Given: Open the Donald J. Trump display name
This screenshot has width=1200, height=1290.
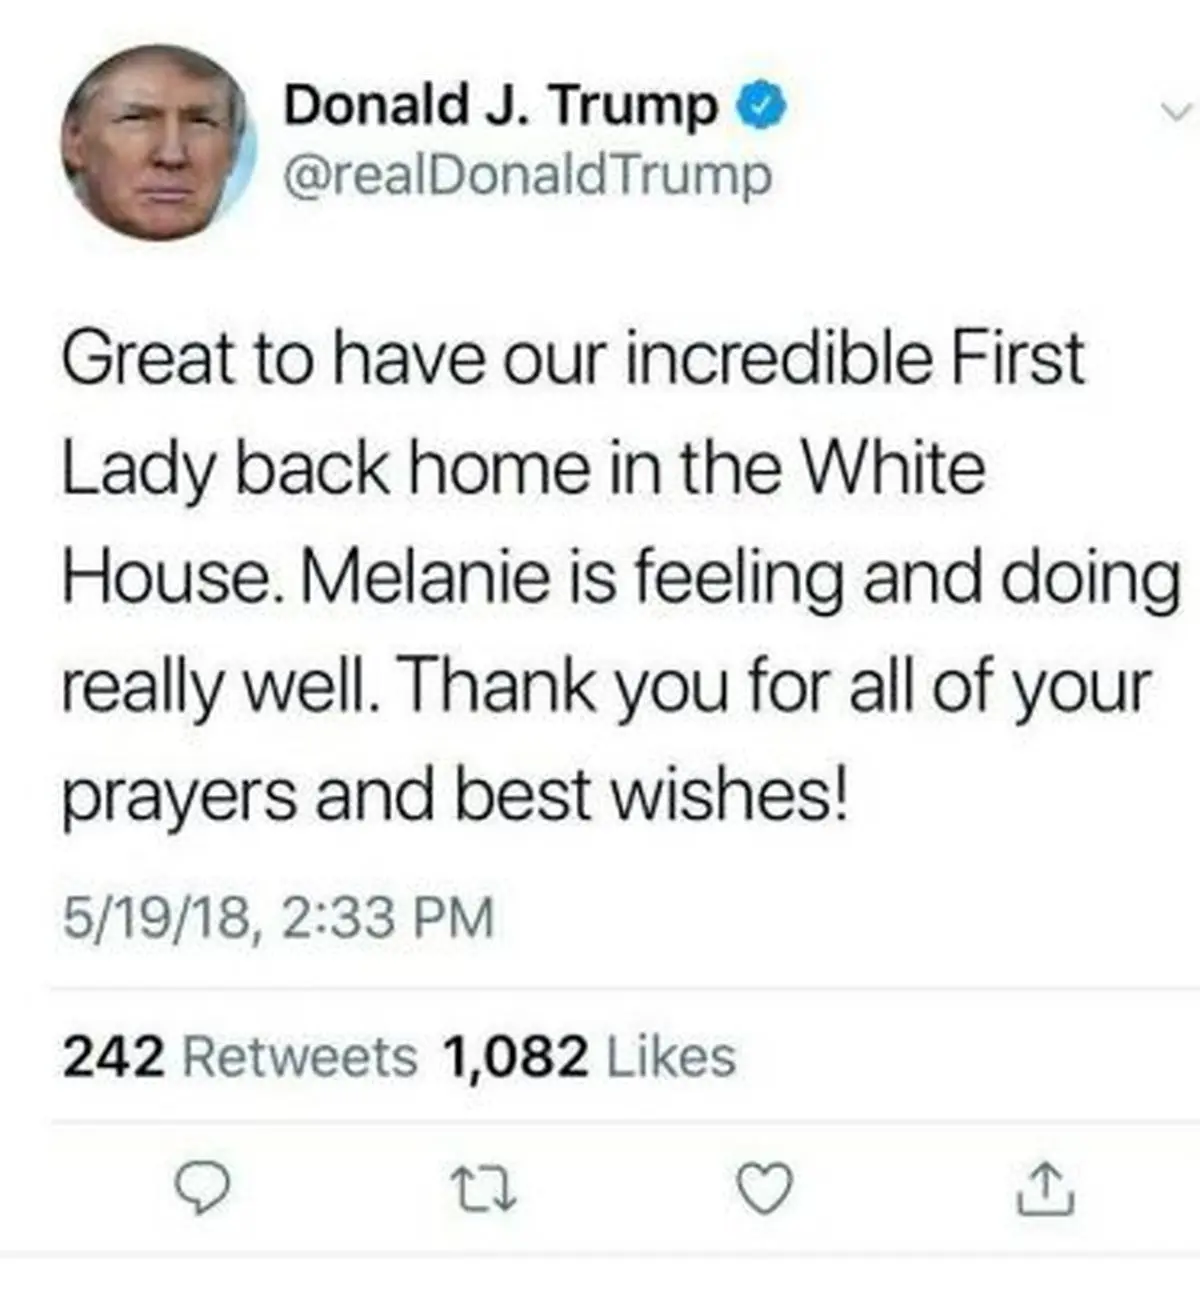Looking at the screenshot, I should (x=500, y=105).
